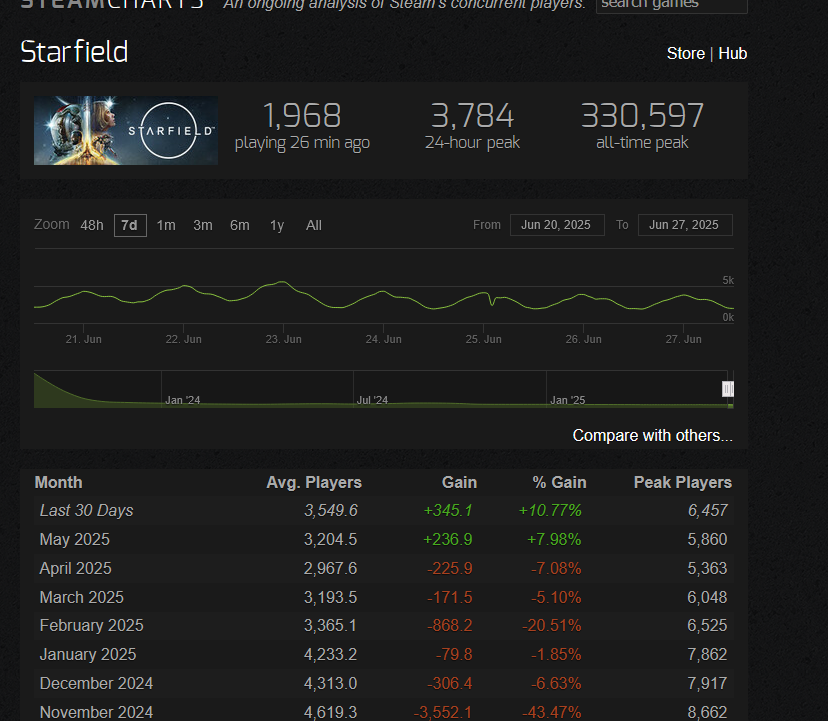Viewport: 828px width, 721px height.
Task: Click the +236.9 gain for May 2025
Action: click(x=448, y=539)
